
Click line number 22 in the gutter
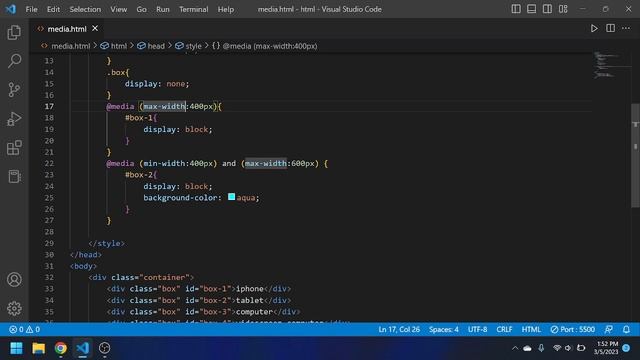click(49, 163)
